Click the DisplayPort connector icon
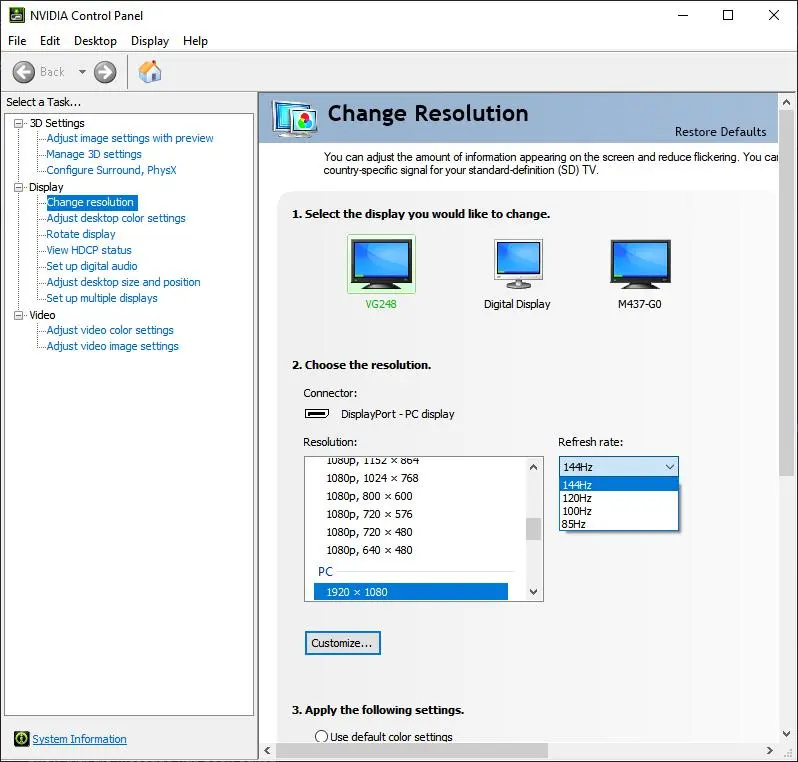The width and height of the screenshot is (798, 762). pyautogui.click(x=317, y=414)
